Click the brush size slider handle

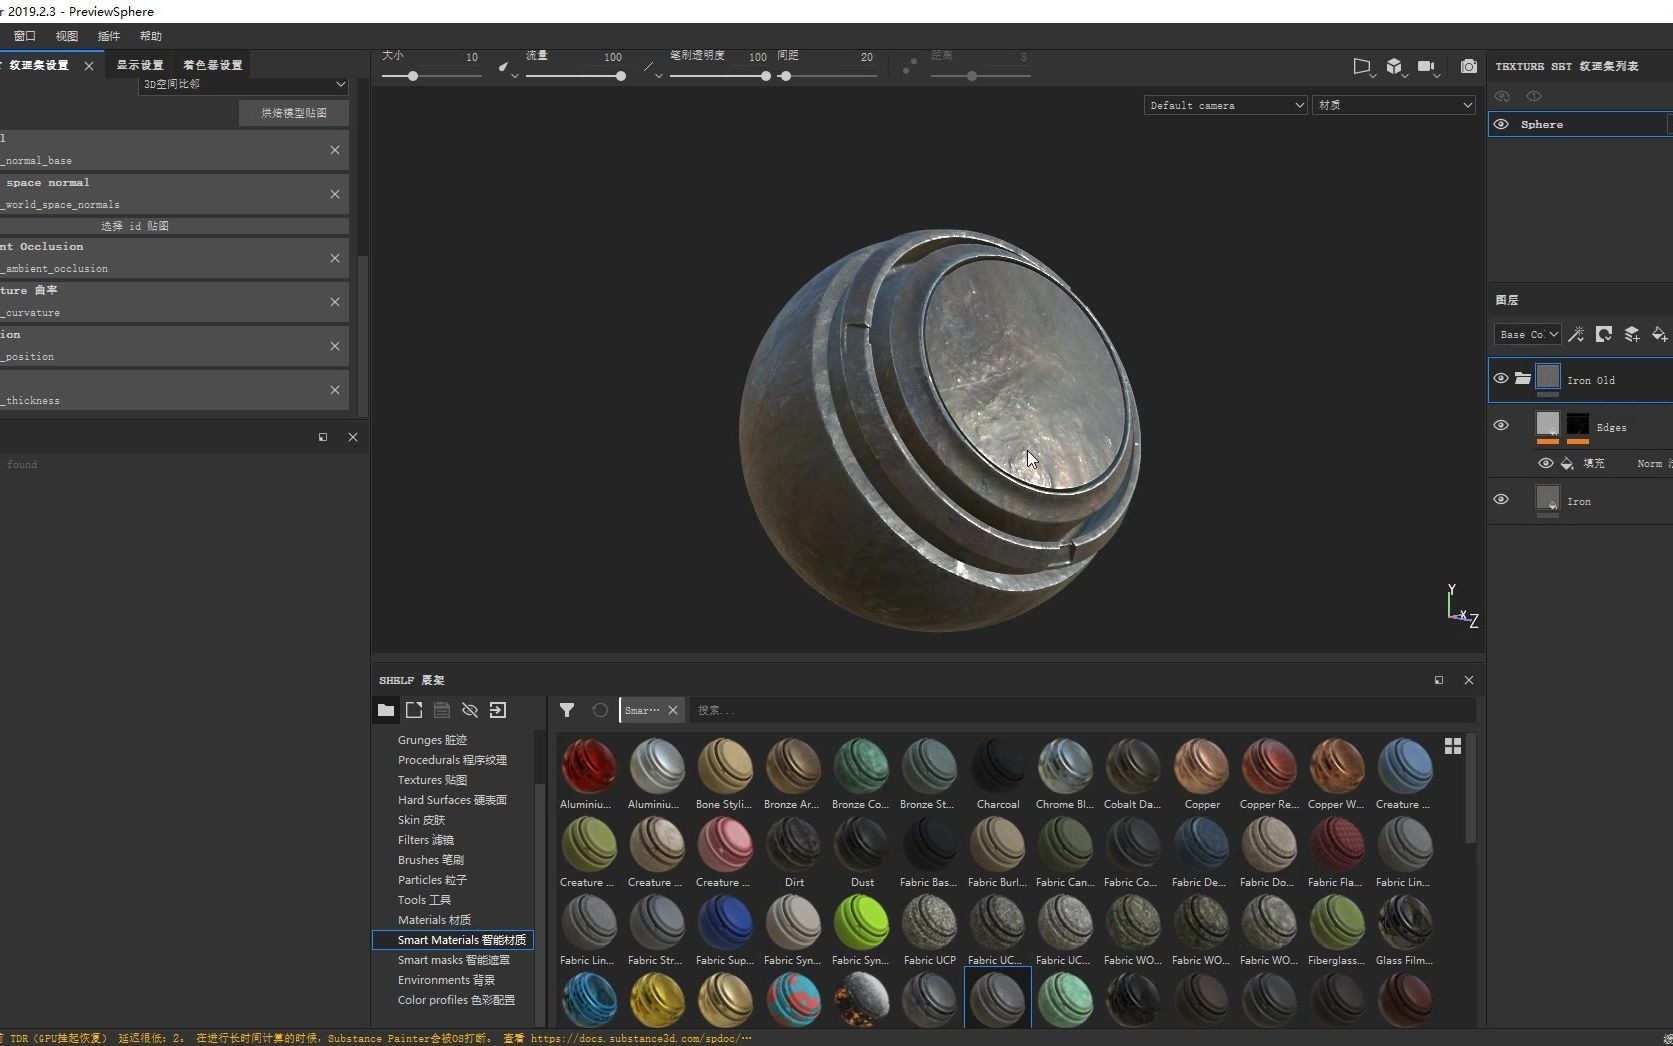413,76
